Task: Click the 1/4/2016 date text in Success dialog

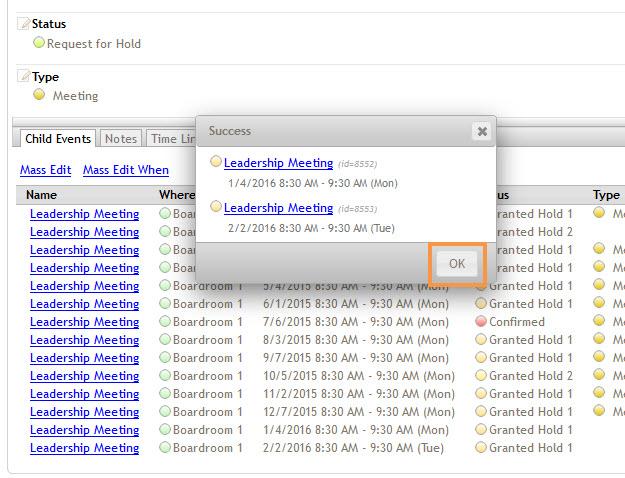Action: click(x=313, y=183)
